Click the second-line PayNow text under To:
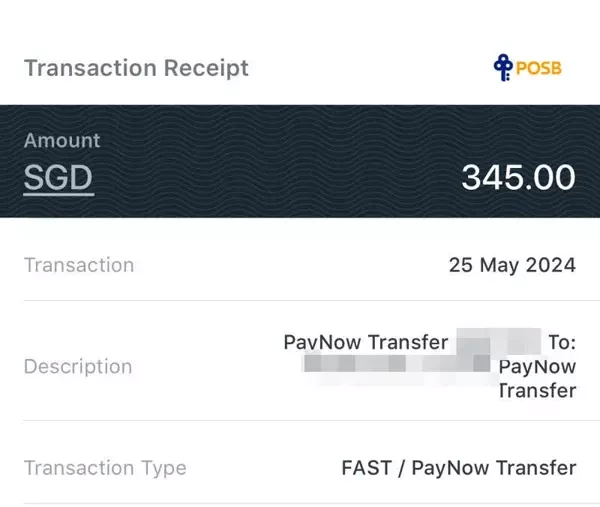The height and width of the screenshot is (507, 600). point(538,367)
